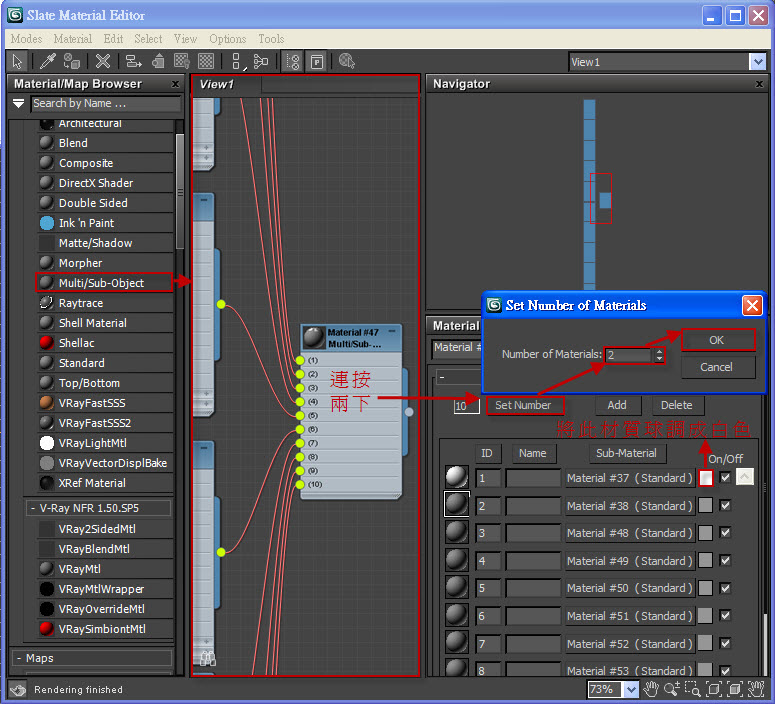Delete selected with the X toolbar icon
This screenshot has height=704, width=775.
tap(103, 62)
